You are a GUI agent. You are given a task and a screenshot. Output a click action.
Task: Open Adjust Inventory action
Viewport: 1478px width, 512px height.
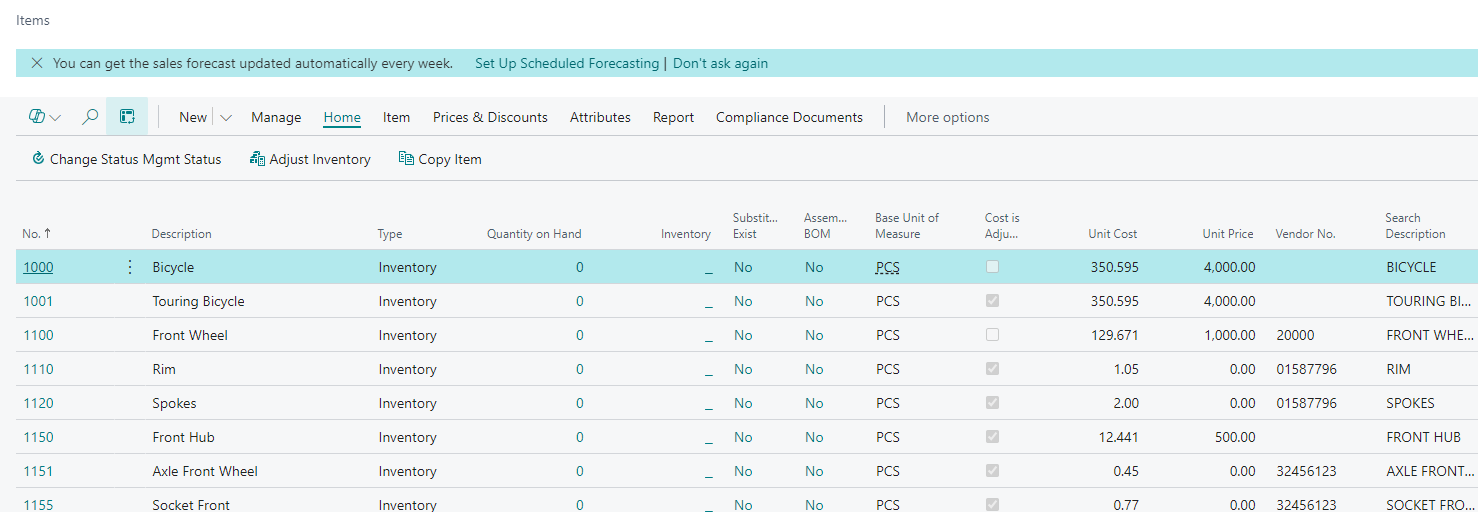310,159
